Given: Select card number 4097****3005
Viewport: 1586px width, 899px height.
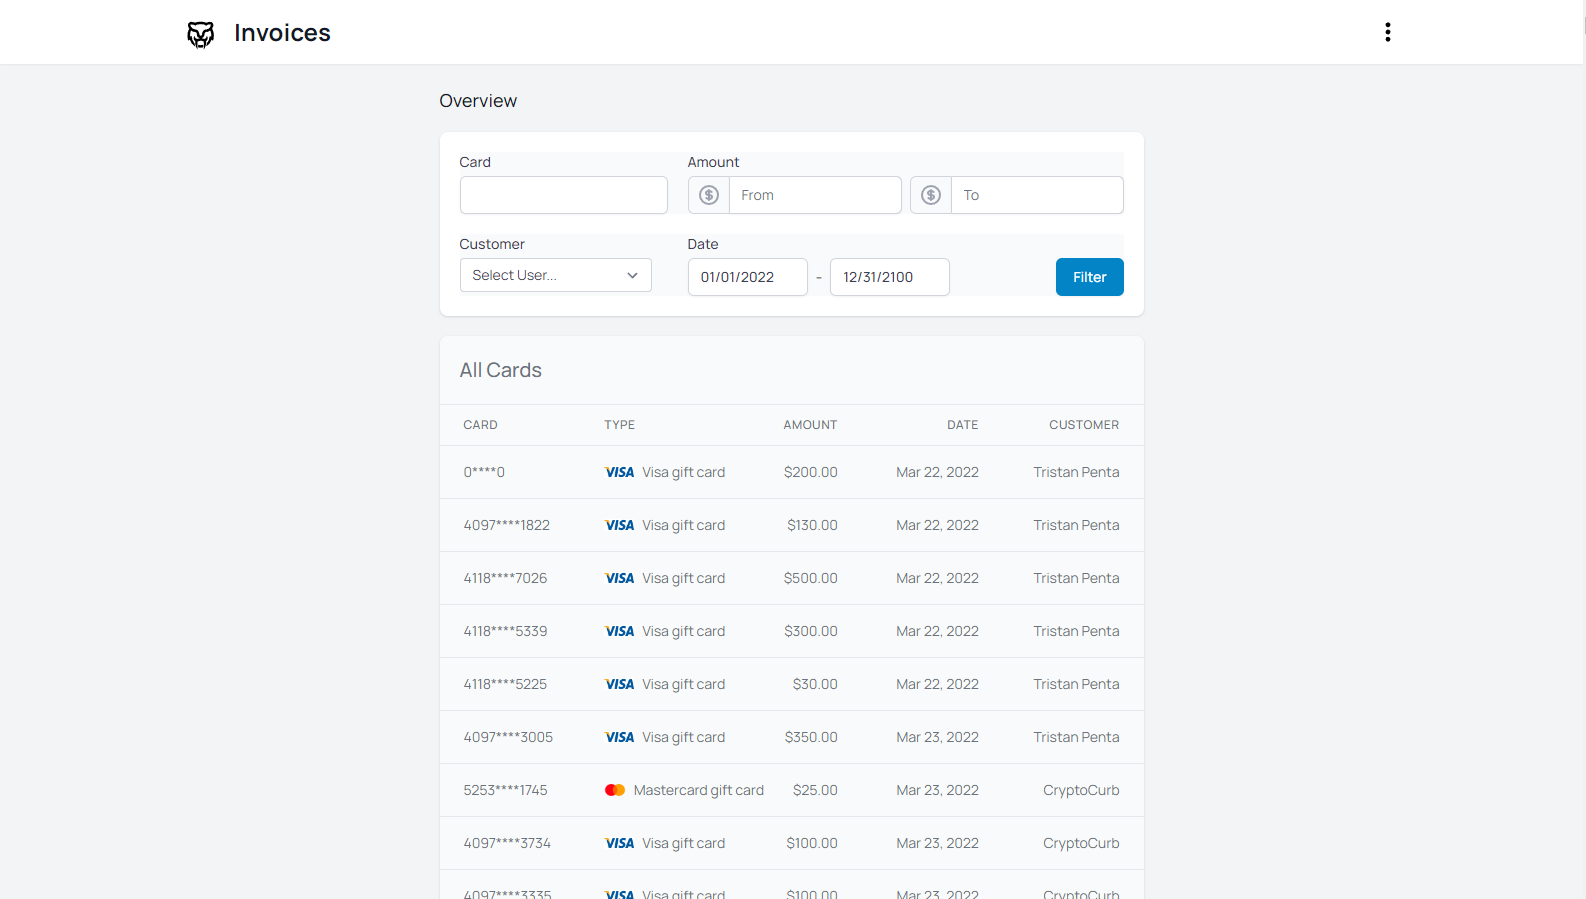Looking at the screenshot, I should [508, 737].
